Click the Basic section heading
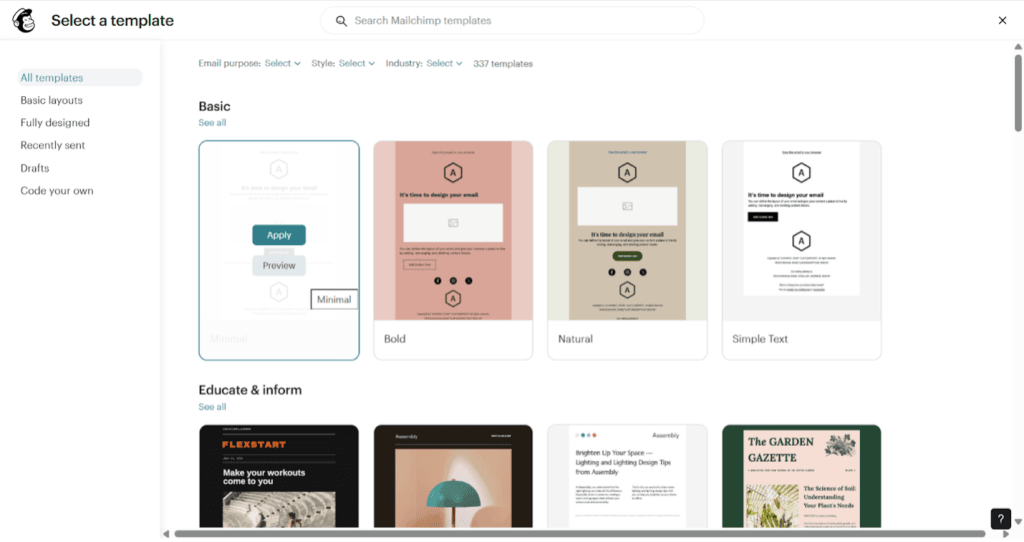Viewport: 1024px width, 542px height. pyautogui.click(x=214, y=106)
